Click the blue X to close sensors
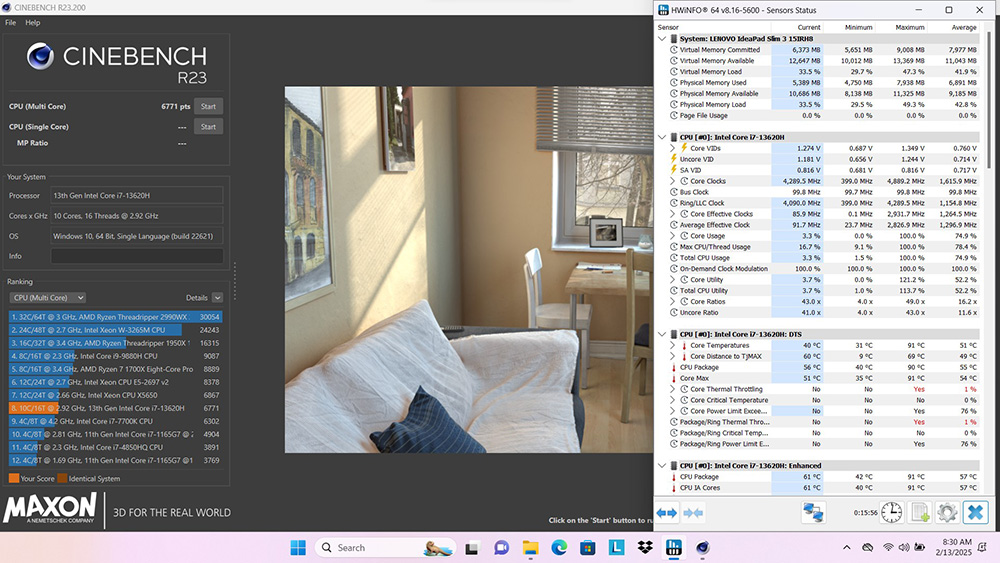 pyautogui.click(x=976, y=513)
